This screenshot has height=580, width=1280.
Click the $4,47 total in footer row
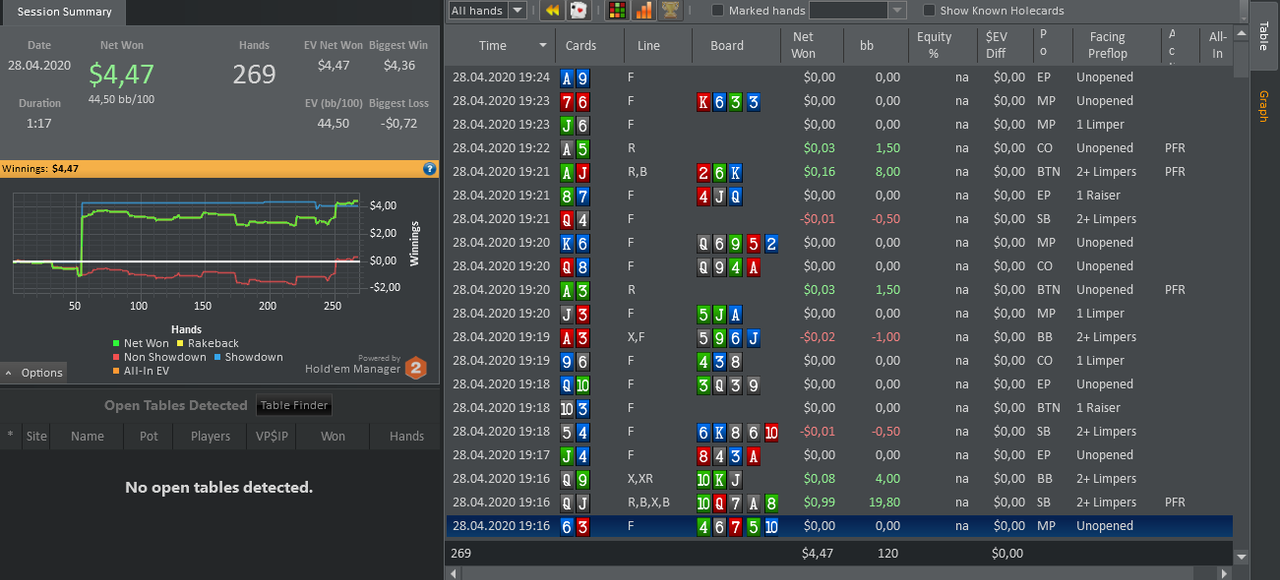[817, 553]
